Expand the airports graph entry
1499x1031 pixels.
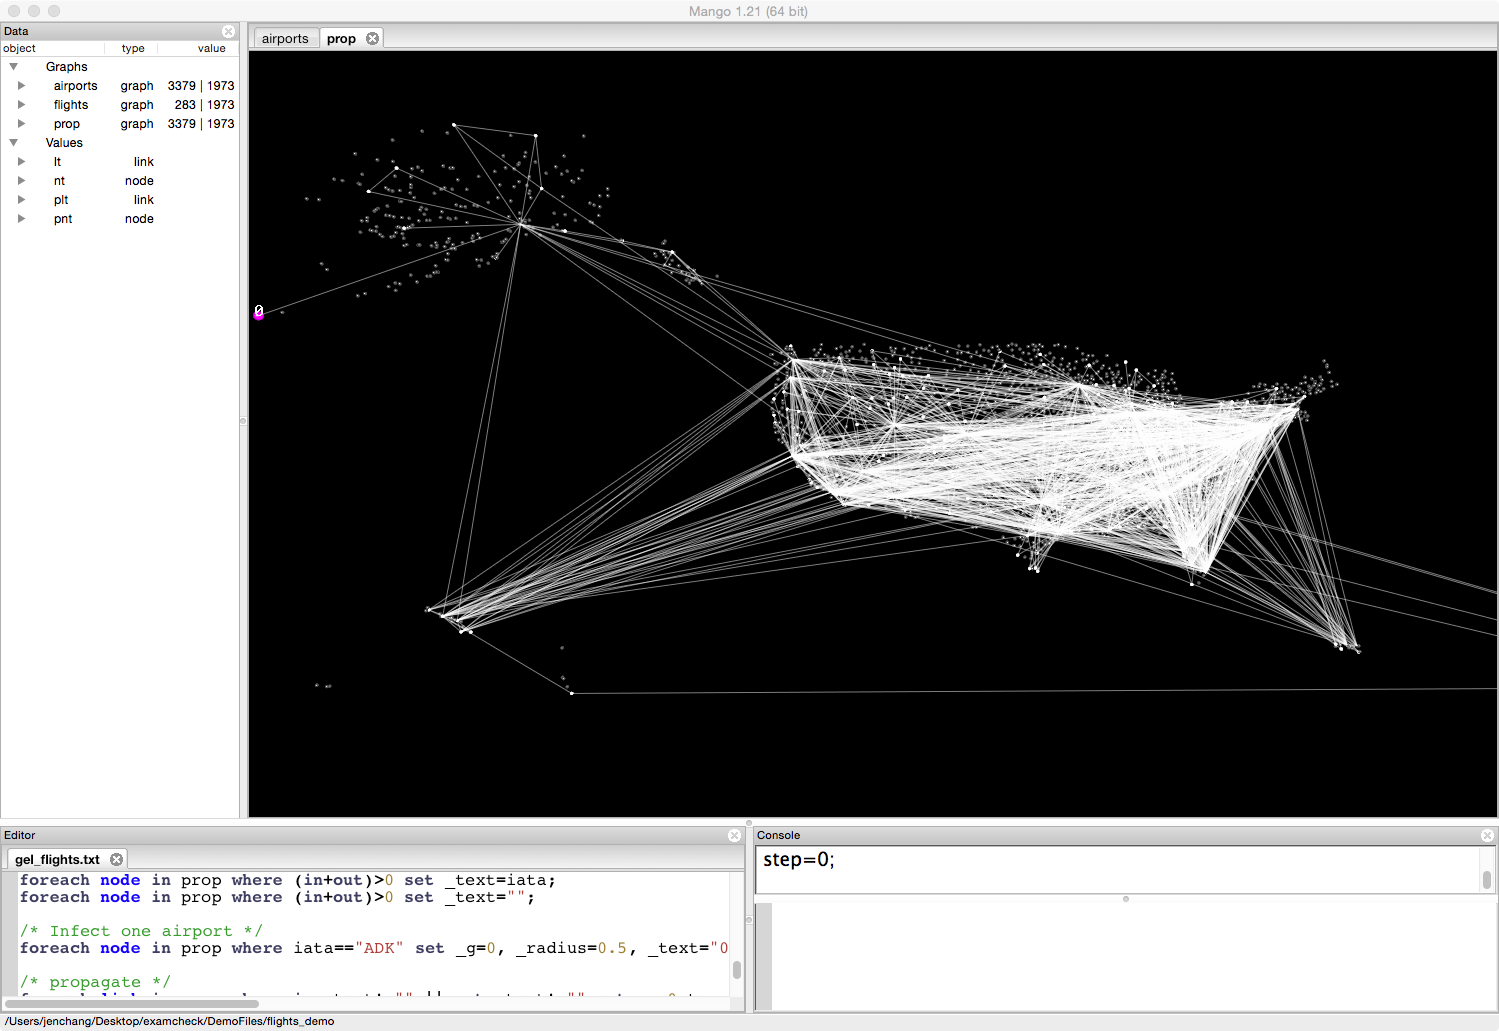pyautogui.click(x=21, y=86)
